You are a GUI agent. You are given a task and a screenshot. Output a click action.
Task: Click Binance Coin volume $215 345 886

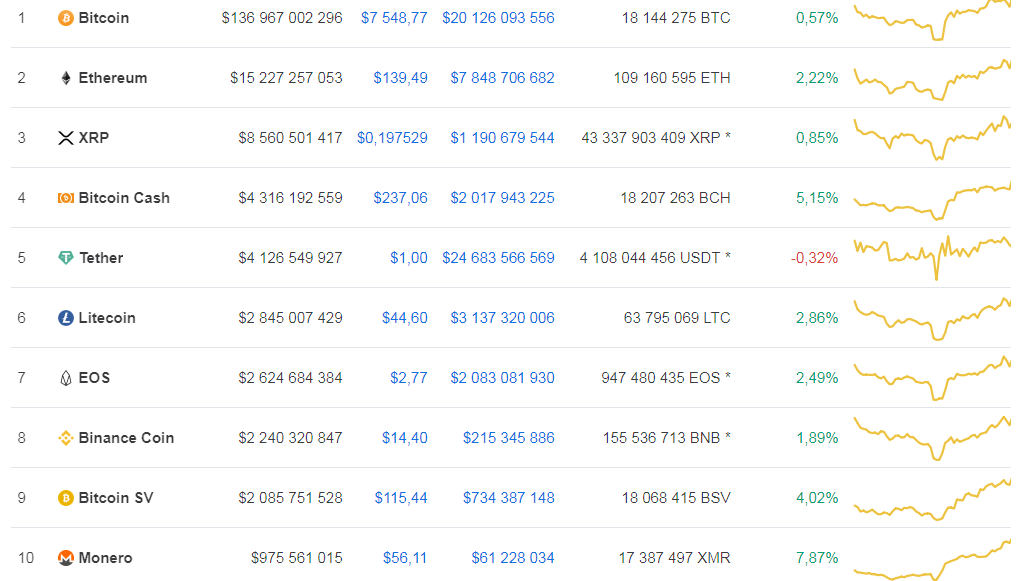point(508,438)
